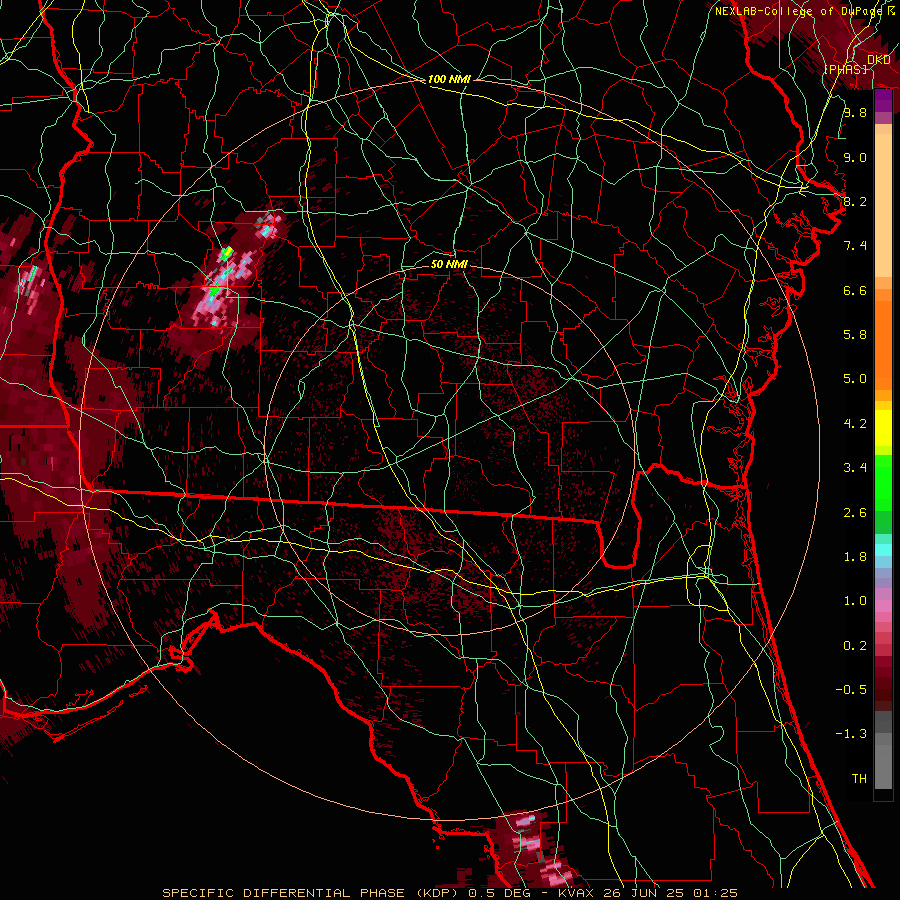Pick the orange segment of the color bar

pyautogui.click(x=883, y=344)
